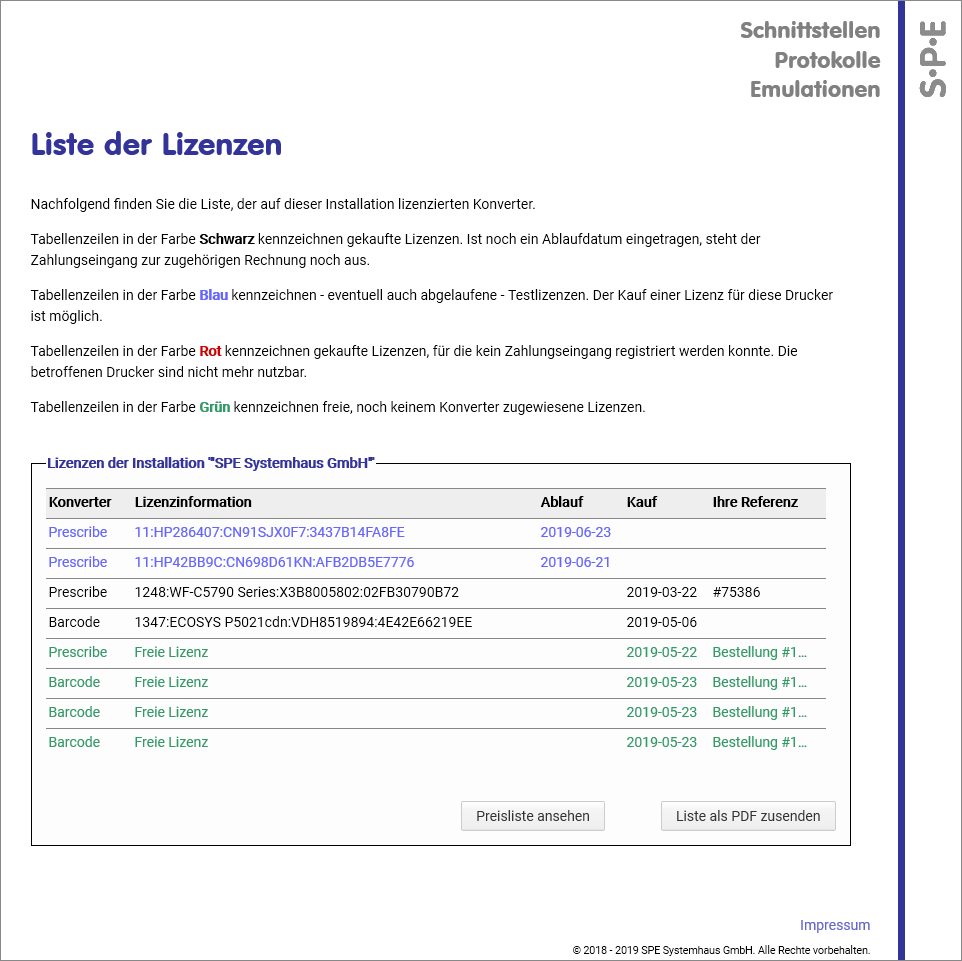Click the Ihre Referenz column header
Viewport: 962px width, 961px height.
[x=755, y=502]
